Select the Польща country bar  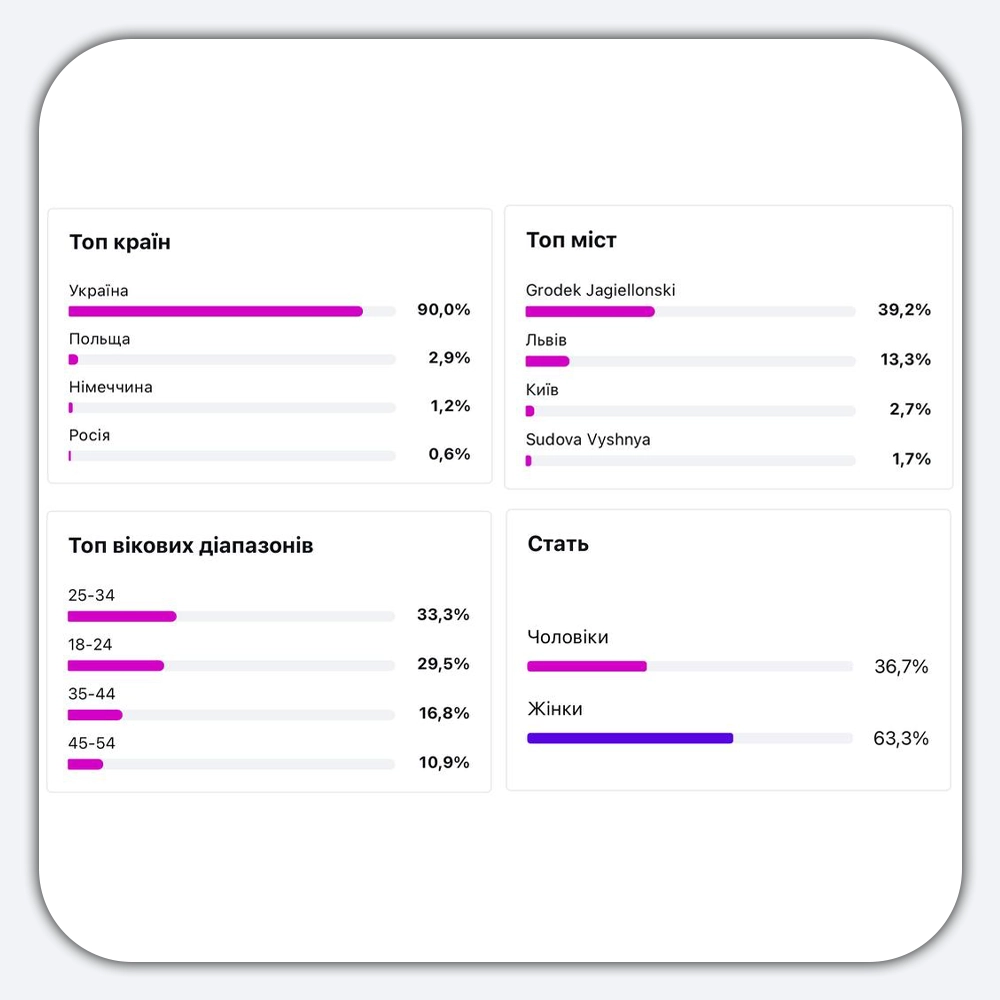click(x=232, y=360)
